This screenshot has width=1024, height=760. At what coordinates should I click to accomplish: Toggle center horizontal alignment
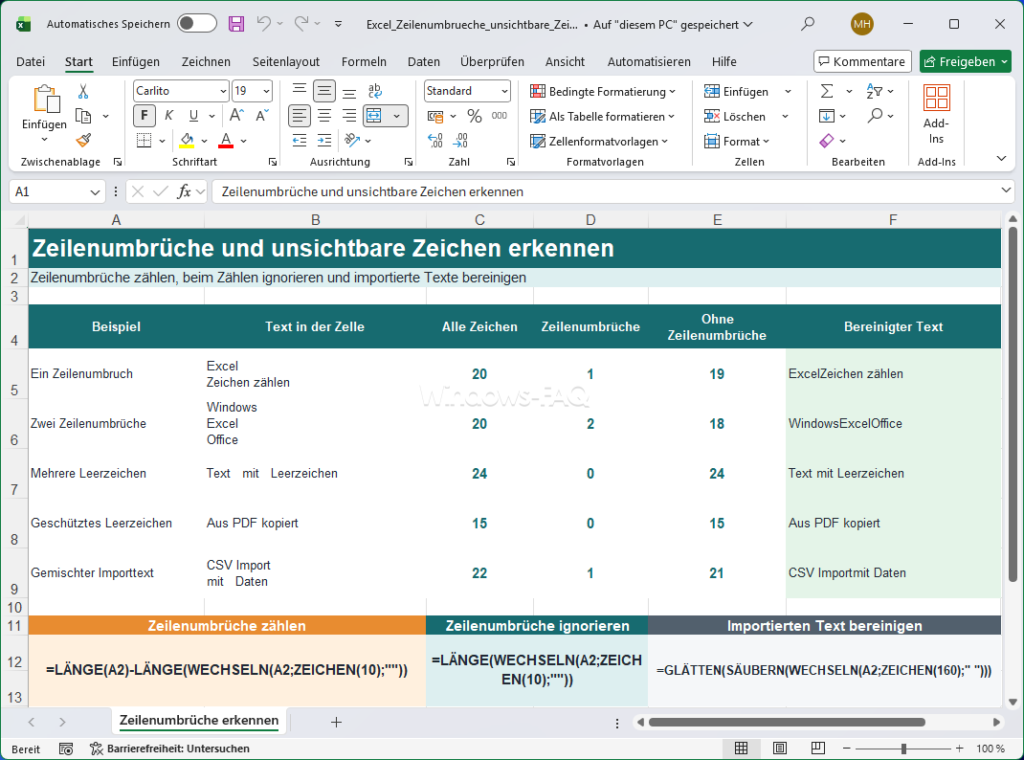324,116
